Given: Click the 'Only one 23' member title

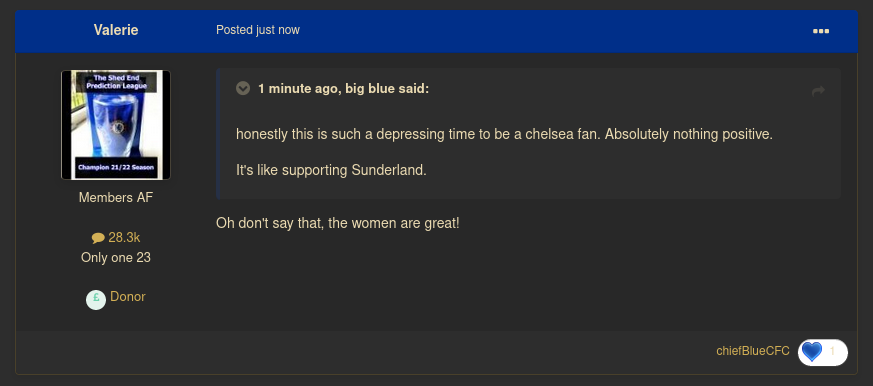Looking at the screenshot, I should tap(116, 258).
